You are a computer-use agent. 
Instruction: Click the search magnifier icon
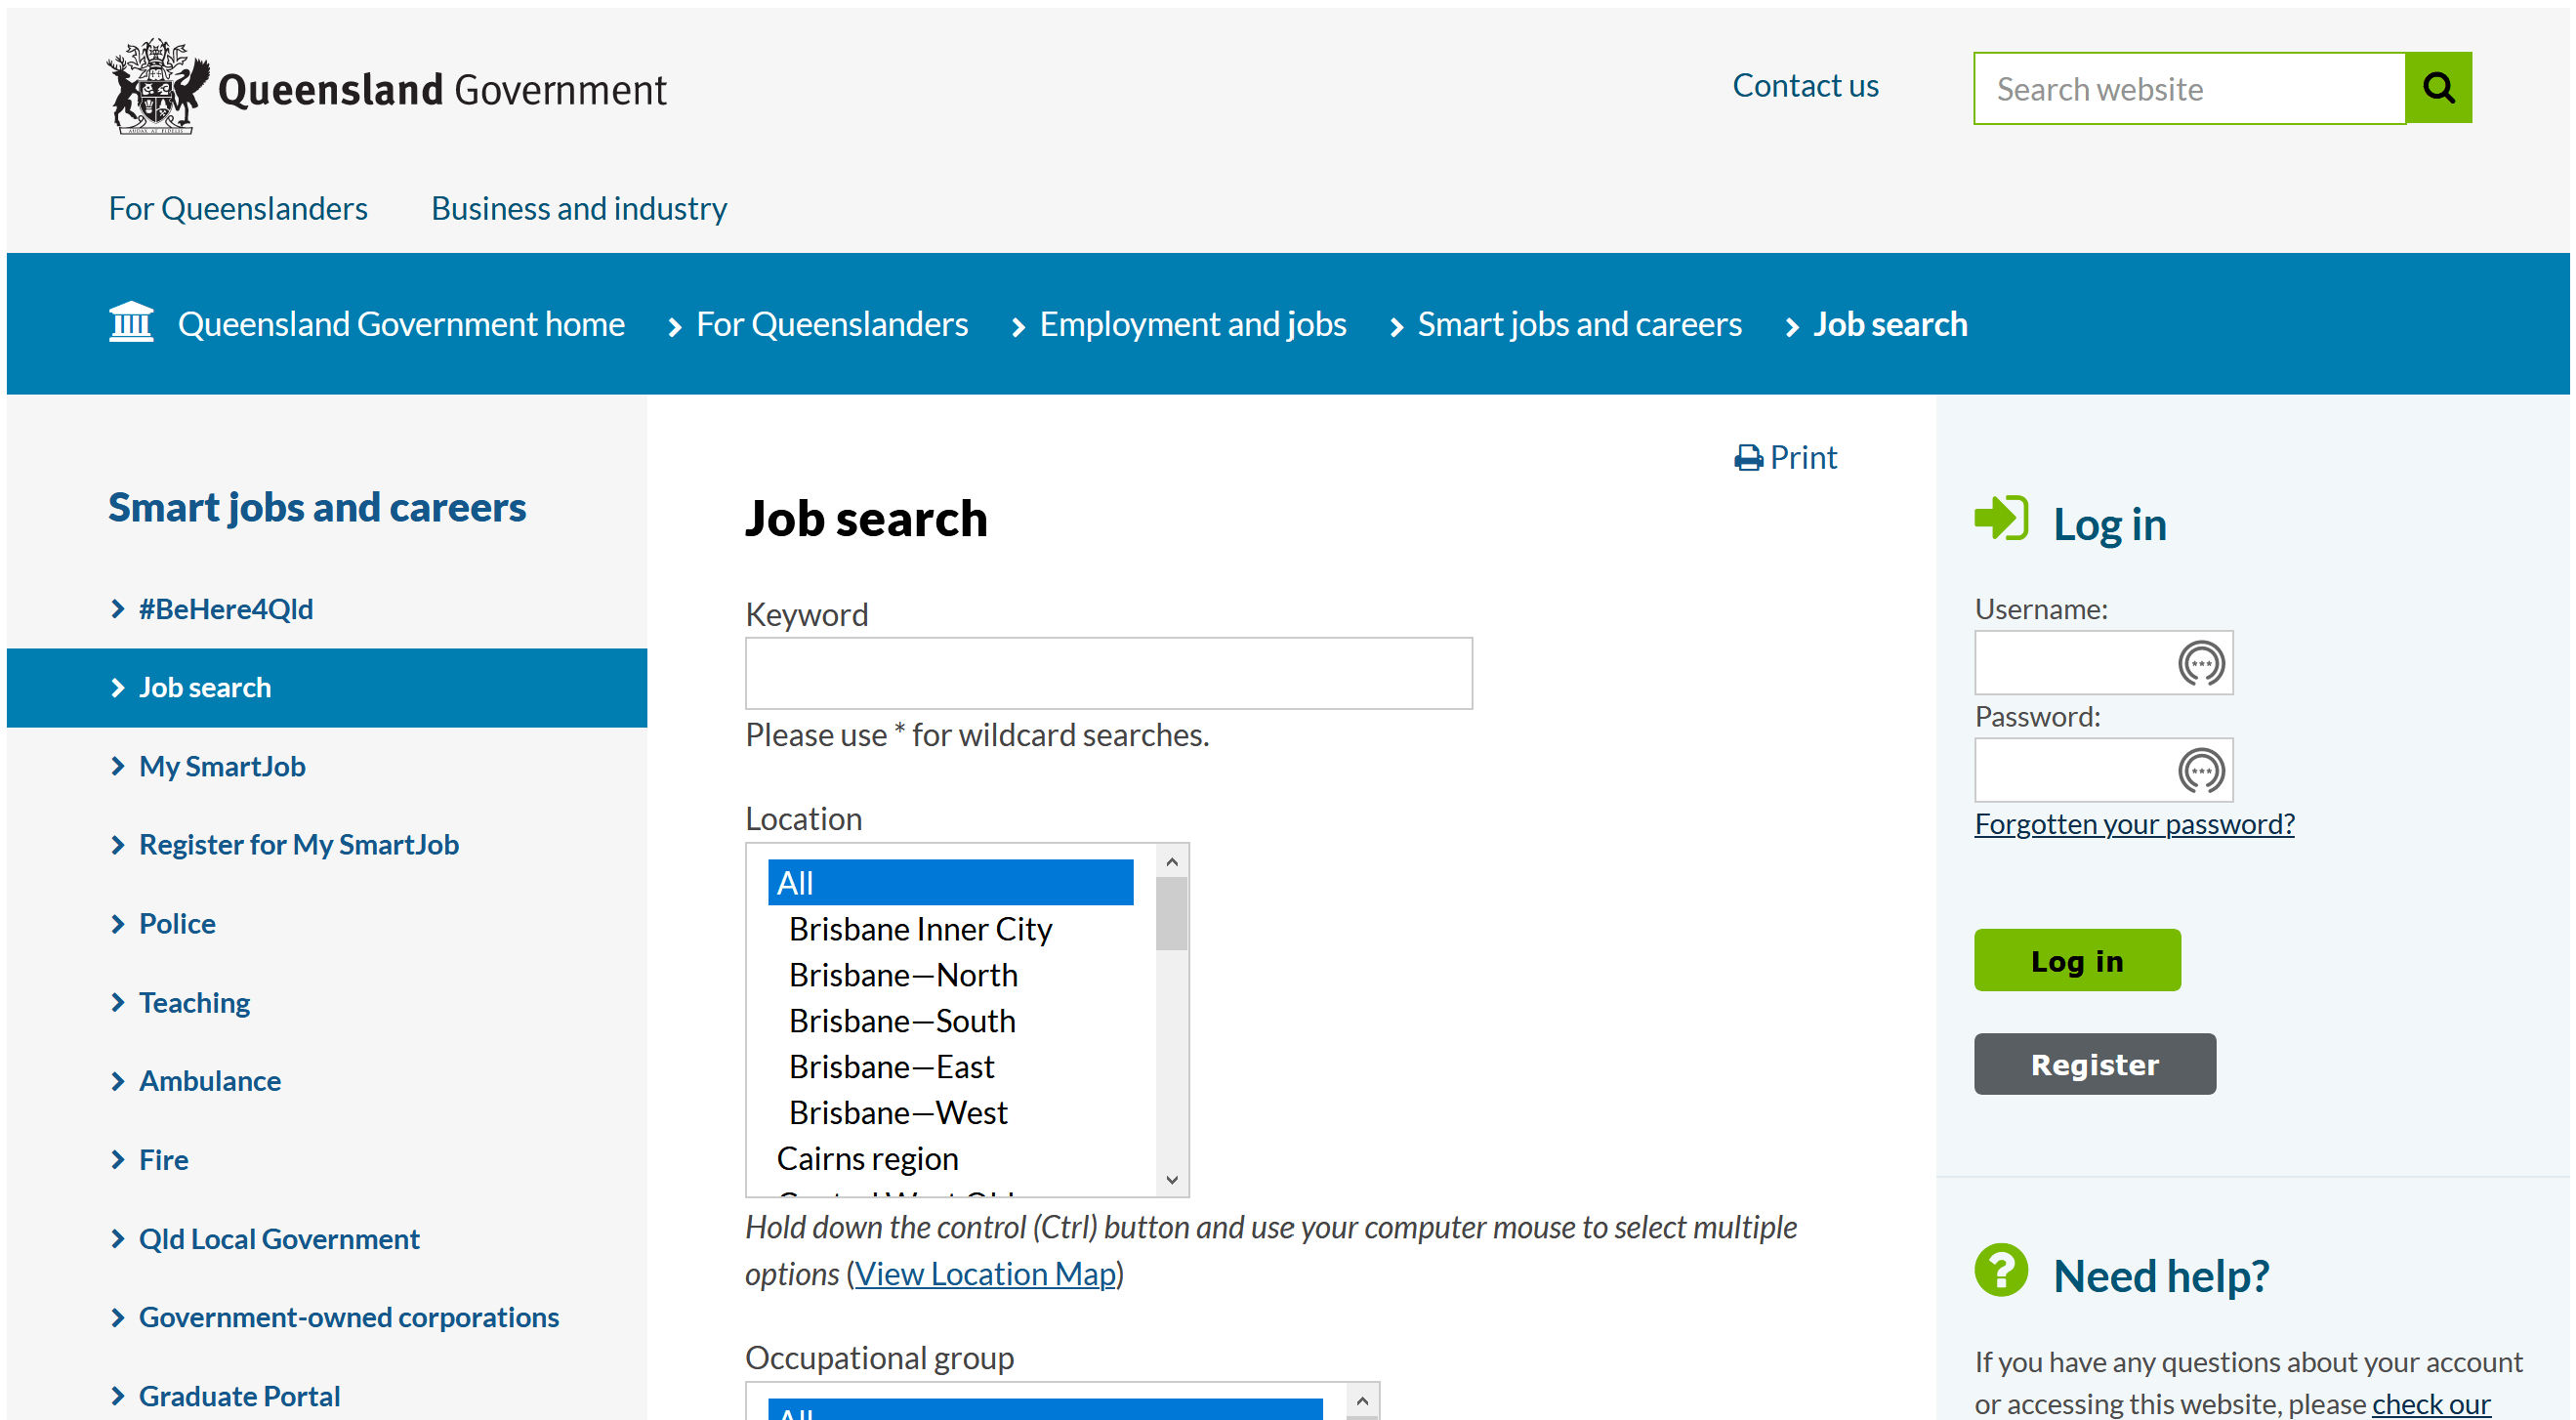(2438, 87)
